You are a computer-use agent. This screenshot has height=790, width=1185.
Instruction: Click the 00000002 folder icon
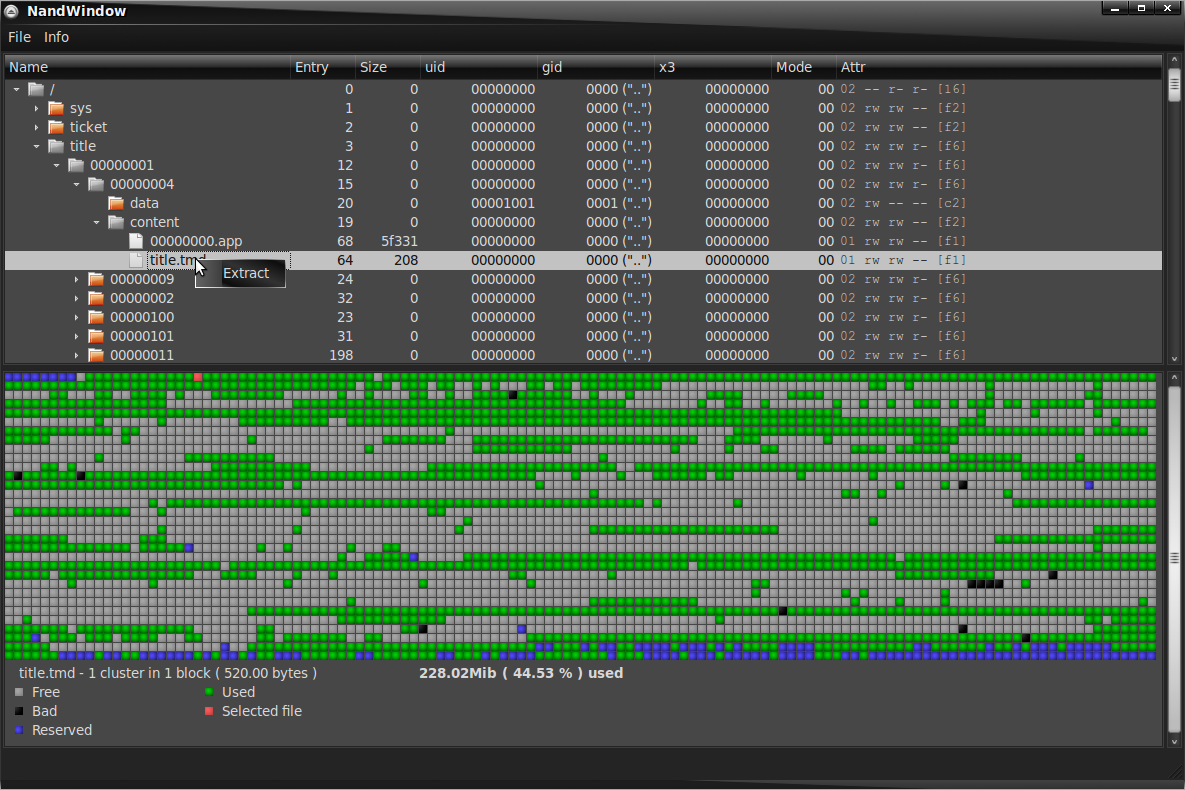coord(96,298)
